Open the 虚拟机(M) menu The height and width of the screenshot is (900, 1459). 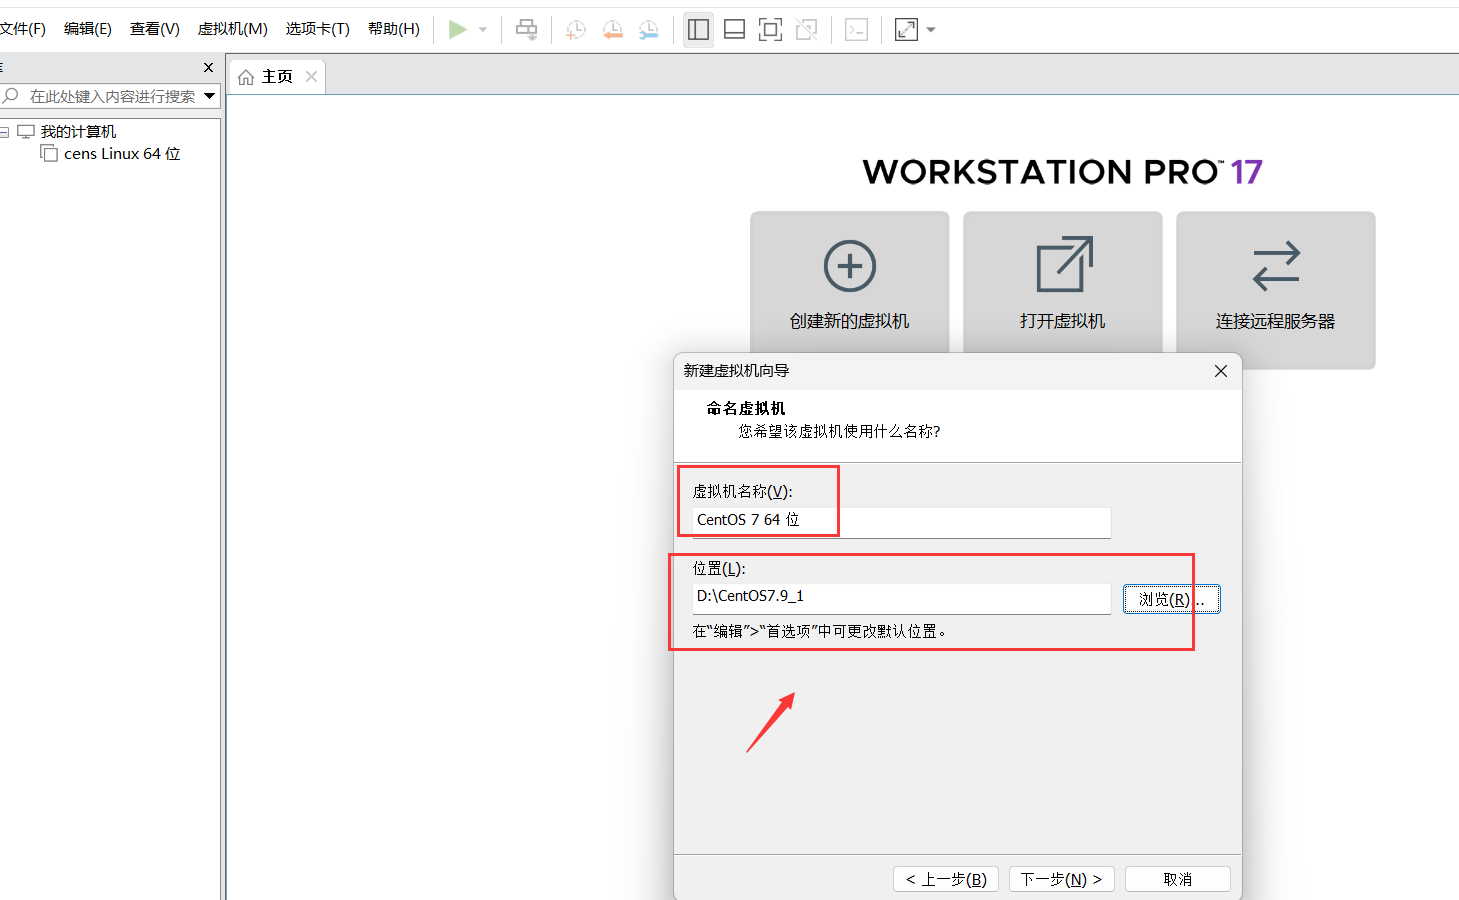[233, 29]
